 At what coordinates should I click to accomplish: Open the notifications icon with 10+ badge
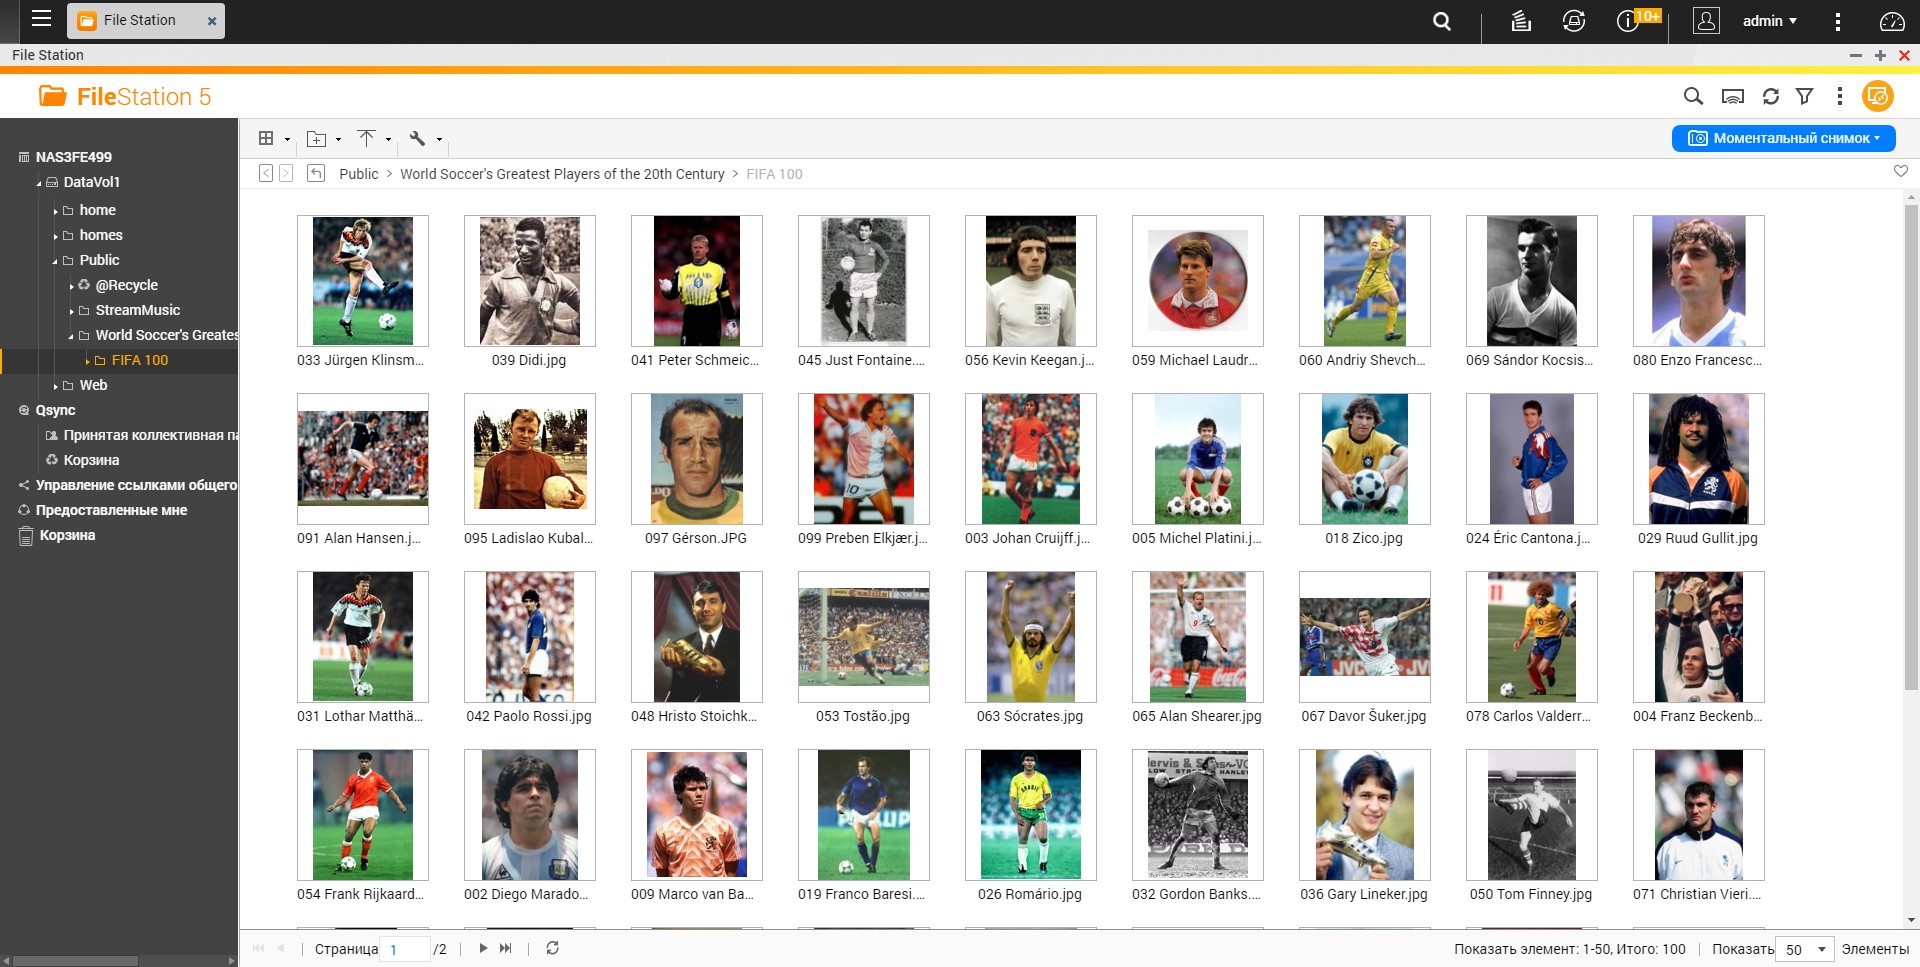[1628, 21]
